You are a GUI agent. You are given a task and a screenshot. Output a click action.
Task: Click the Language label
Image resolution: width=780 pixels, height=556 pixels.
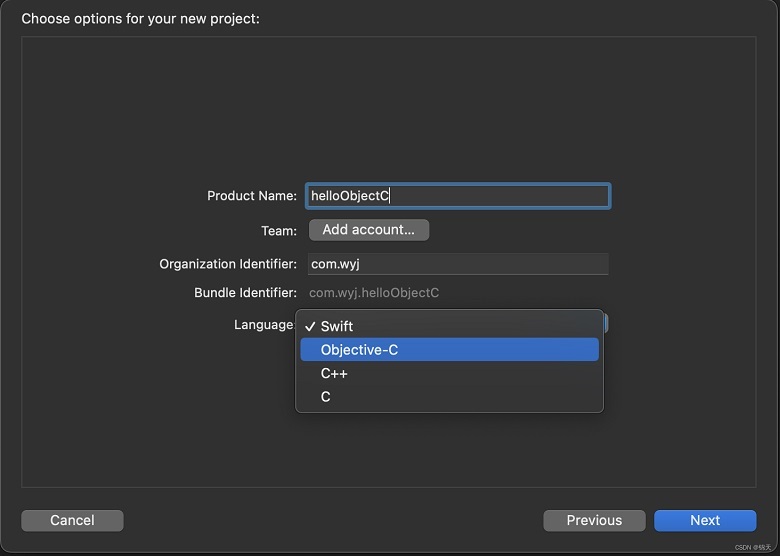tap(265, 325)
